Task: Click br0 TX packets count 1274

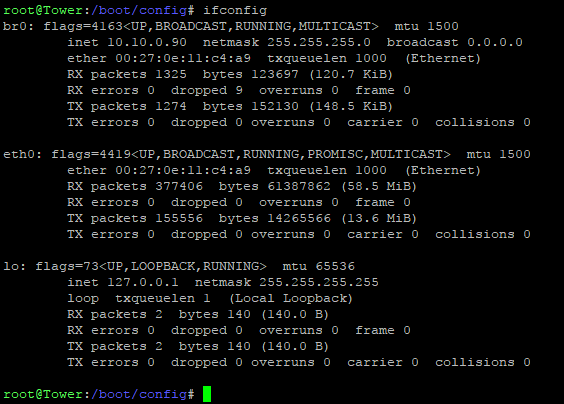Action: point(171,106)
